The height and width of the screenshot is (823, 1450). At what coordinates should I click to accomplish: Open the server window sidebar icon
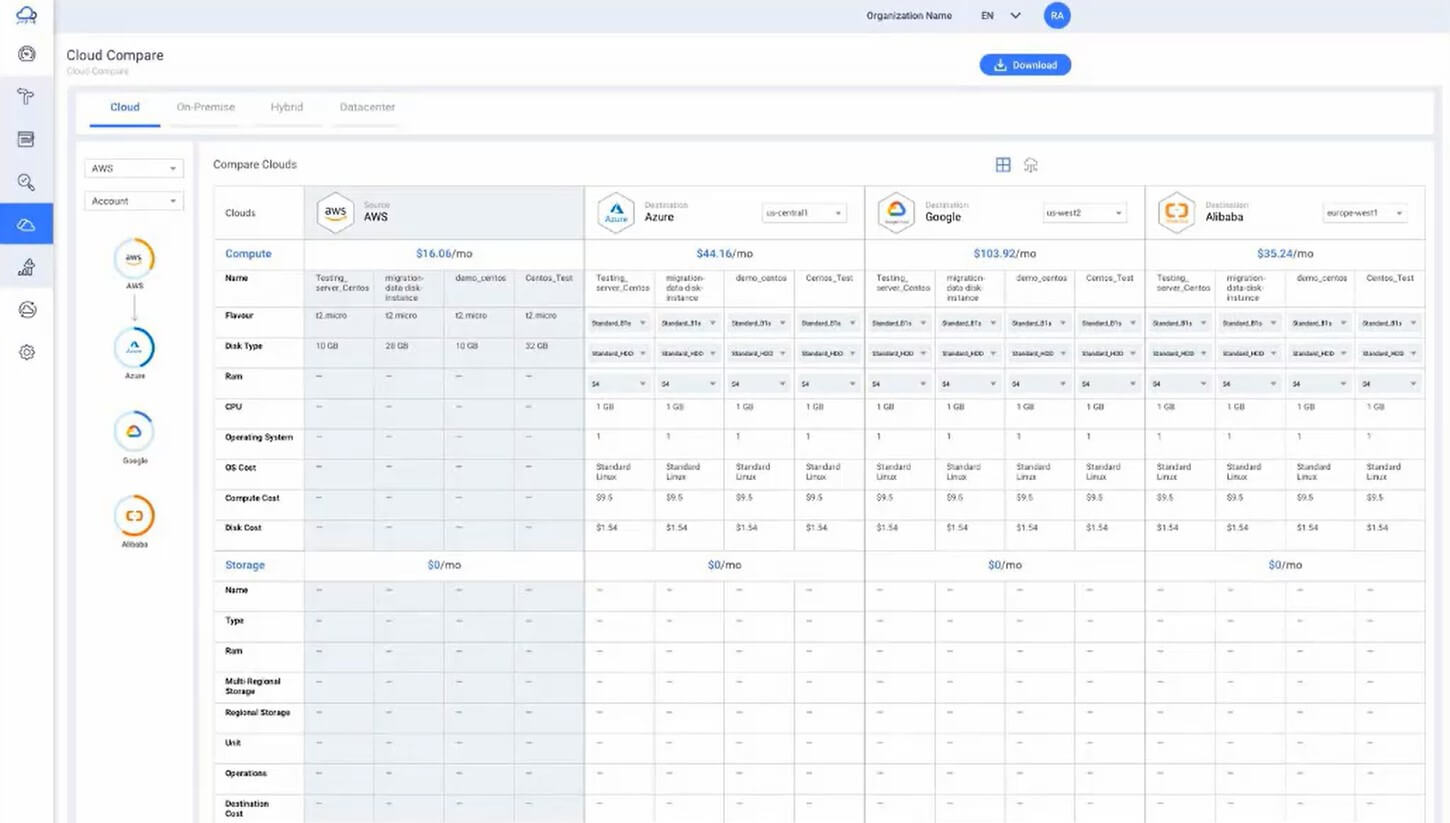click(27, 139)
